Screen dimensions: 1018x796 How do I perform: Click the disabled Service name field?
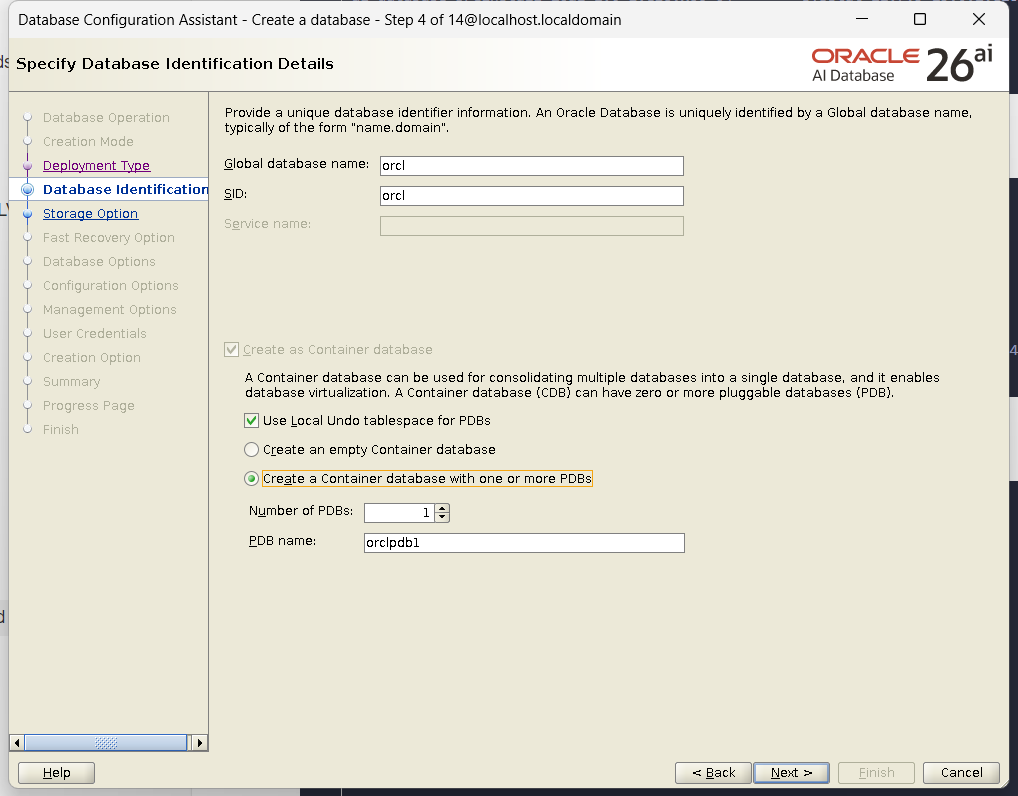pyautogui.click(x=532, y=226)
